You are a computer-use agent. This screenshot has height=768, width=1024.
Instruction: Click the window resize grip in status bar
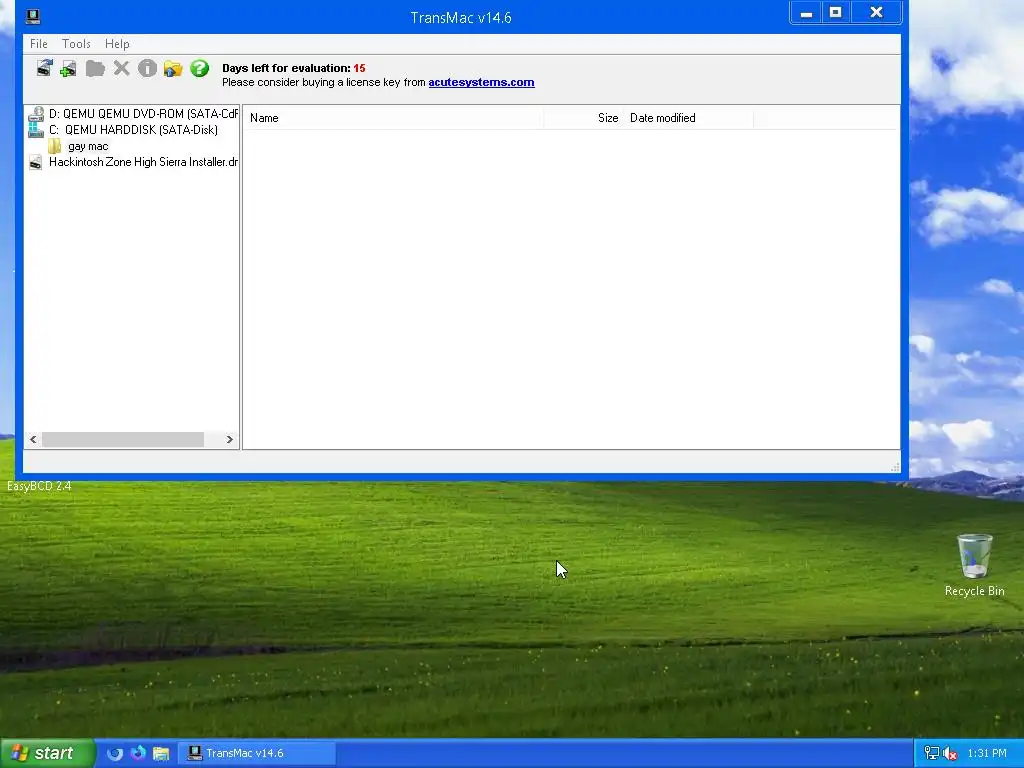coord(895,467)
